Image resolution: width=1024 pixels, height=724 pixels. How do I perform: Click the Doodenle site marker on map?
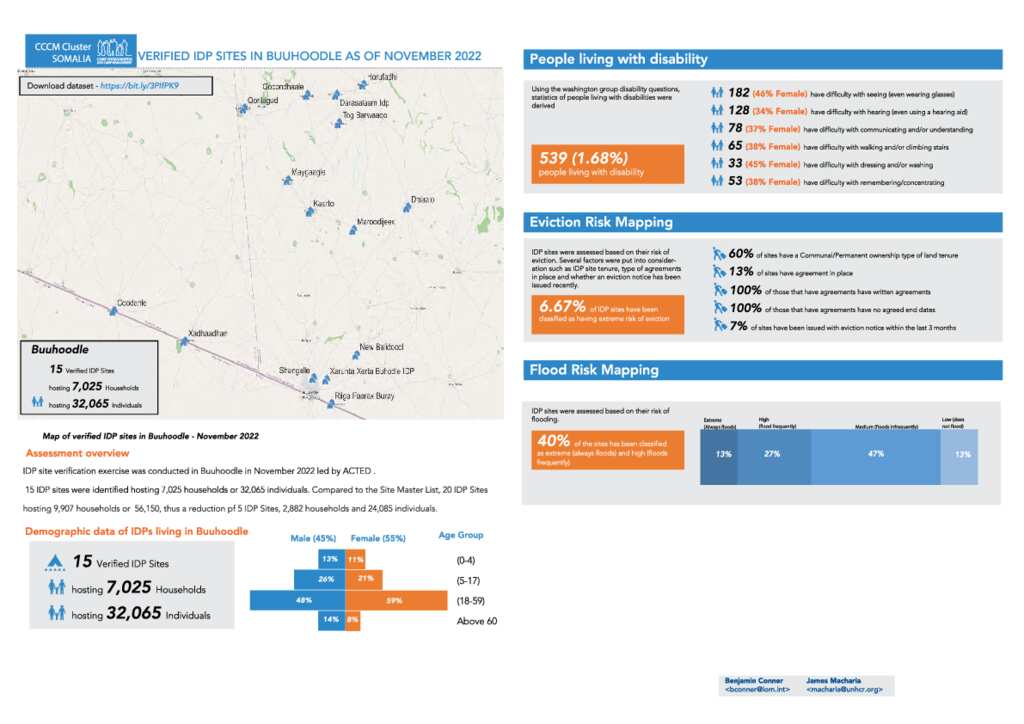pos(113,311)
